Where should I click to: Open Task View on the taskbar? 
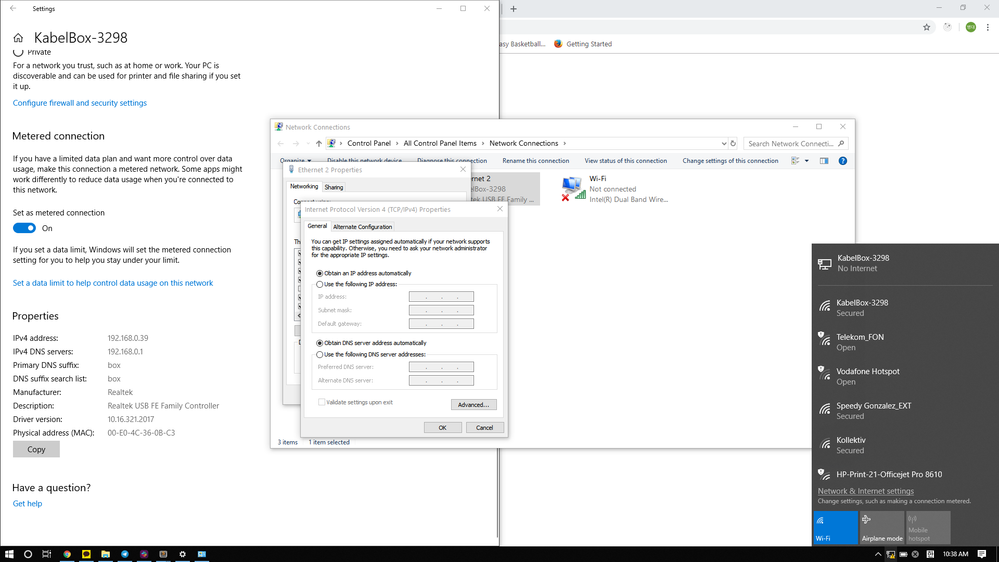(47, 554)
